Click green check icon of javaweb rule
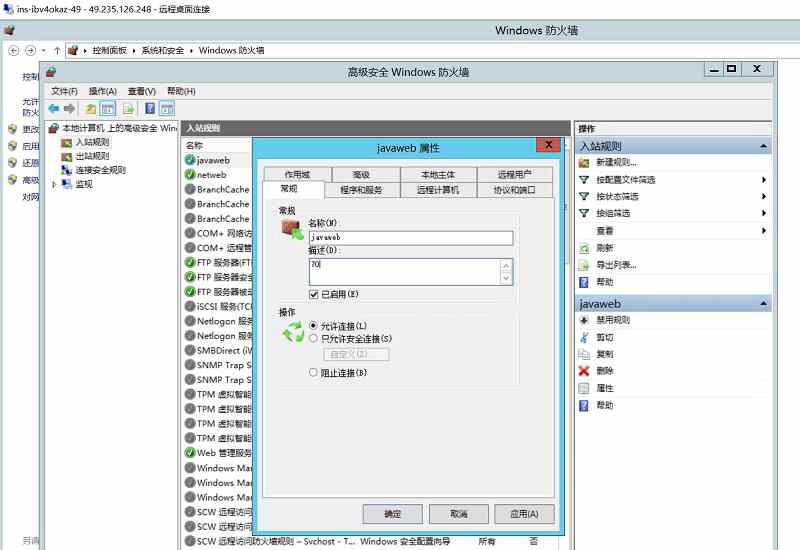Image resolution: width=800 pixels, height=550 pixels. 190,160
